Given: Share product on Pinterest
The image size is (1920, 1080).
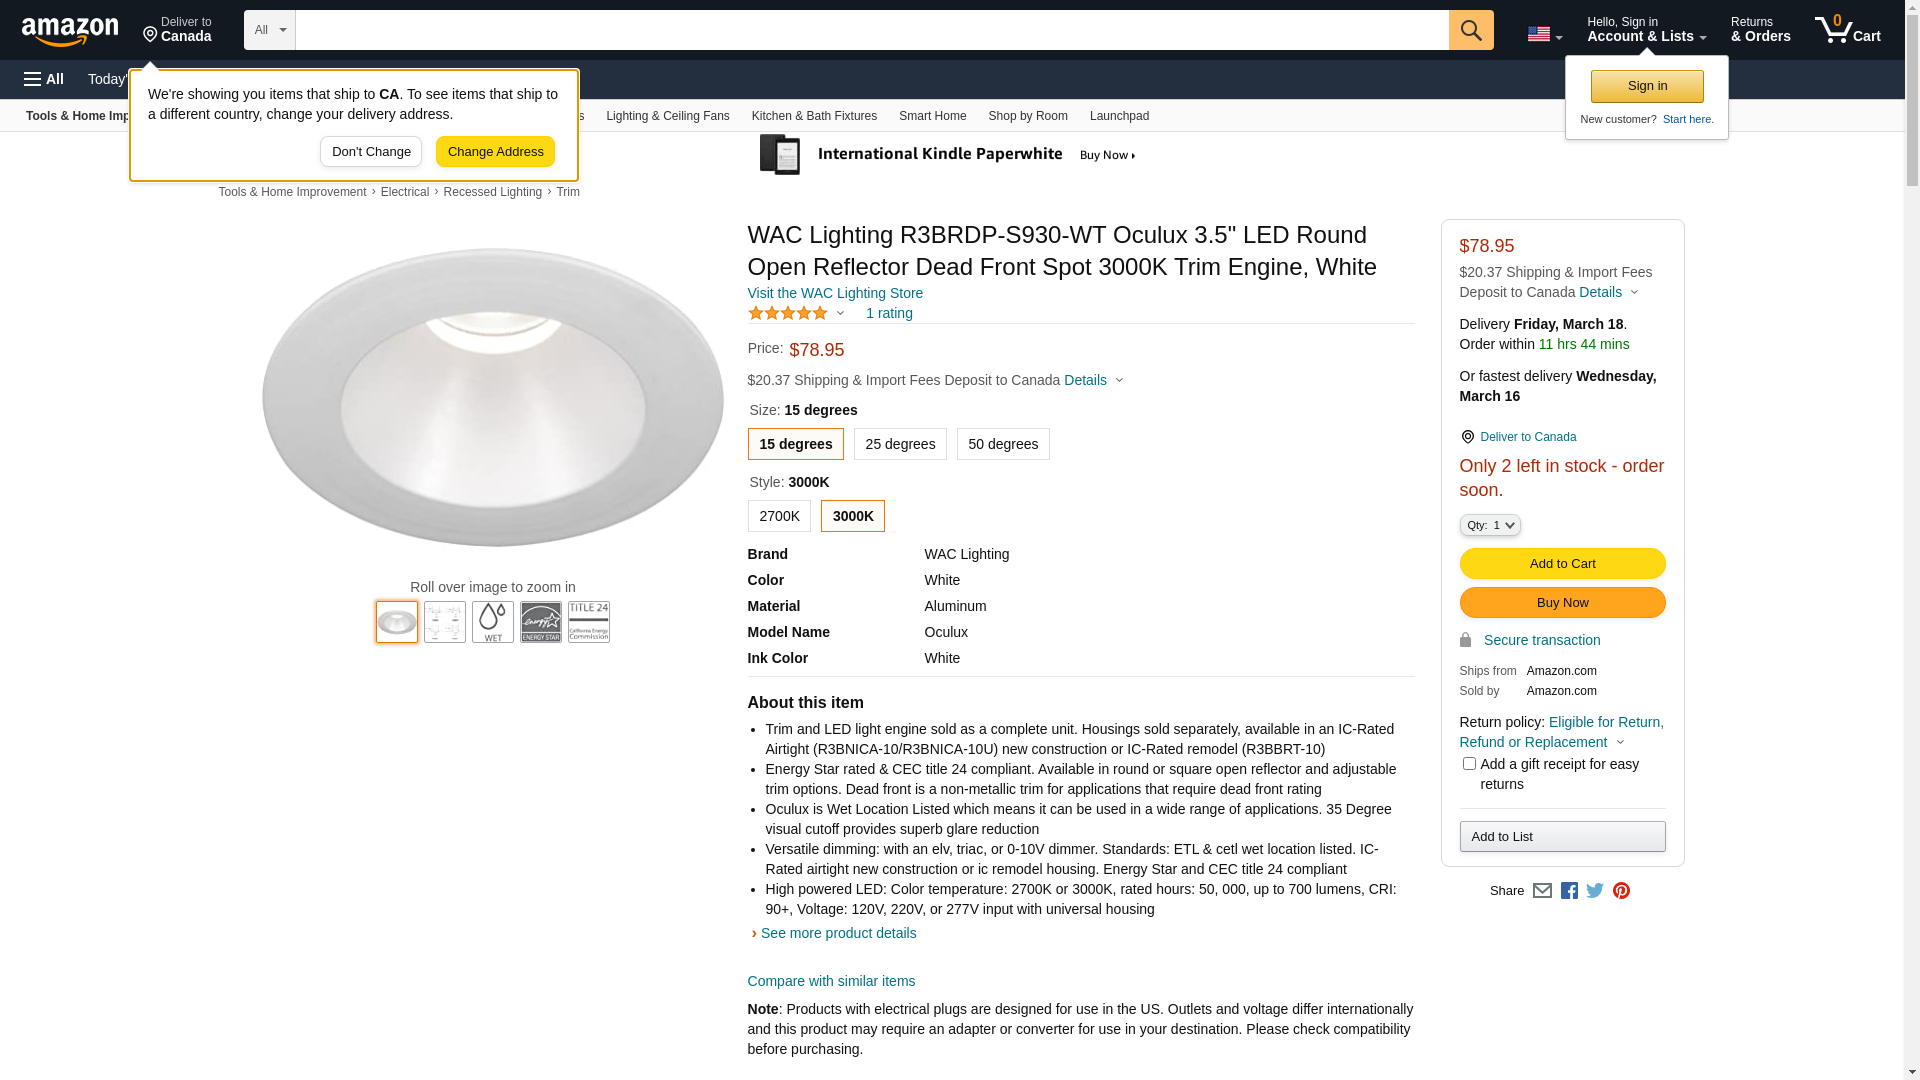Looking at the screenshot, I should point(1621,891).
